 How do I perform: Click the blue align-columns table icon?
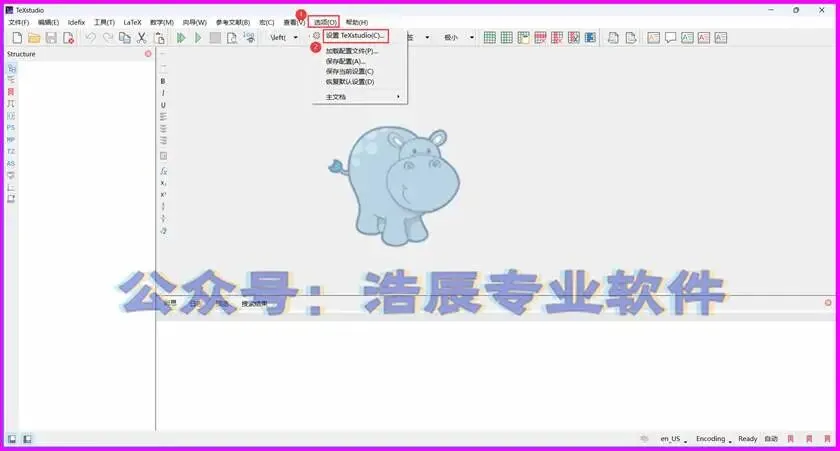(x=590, y=37)
